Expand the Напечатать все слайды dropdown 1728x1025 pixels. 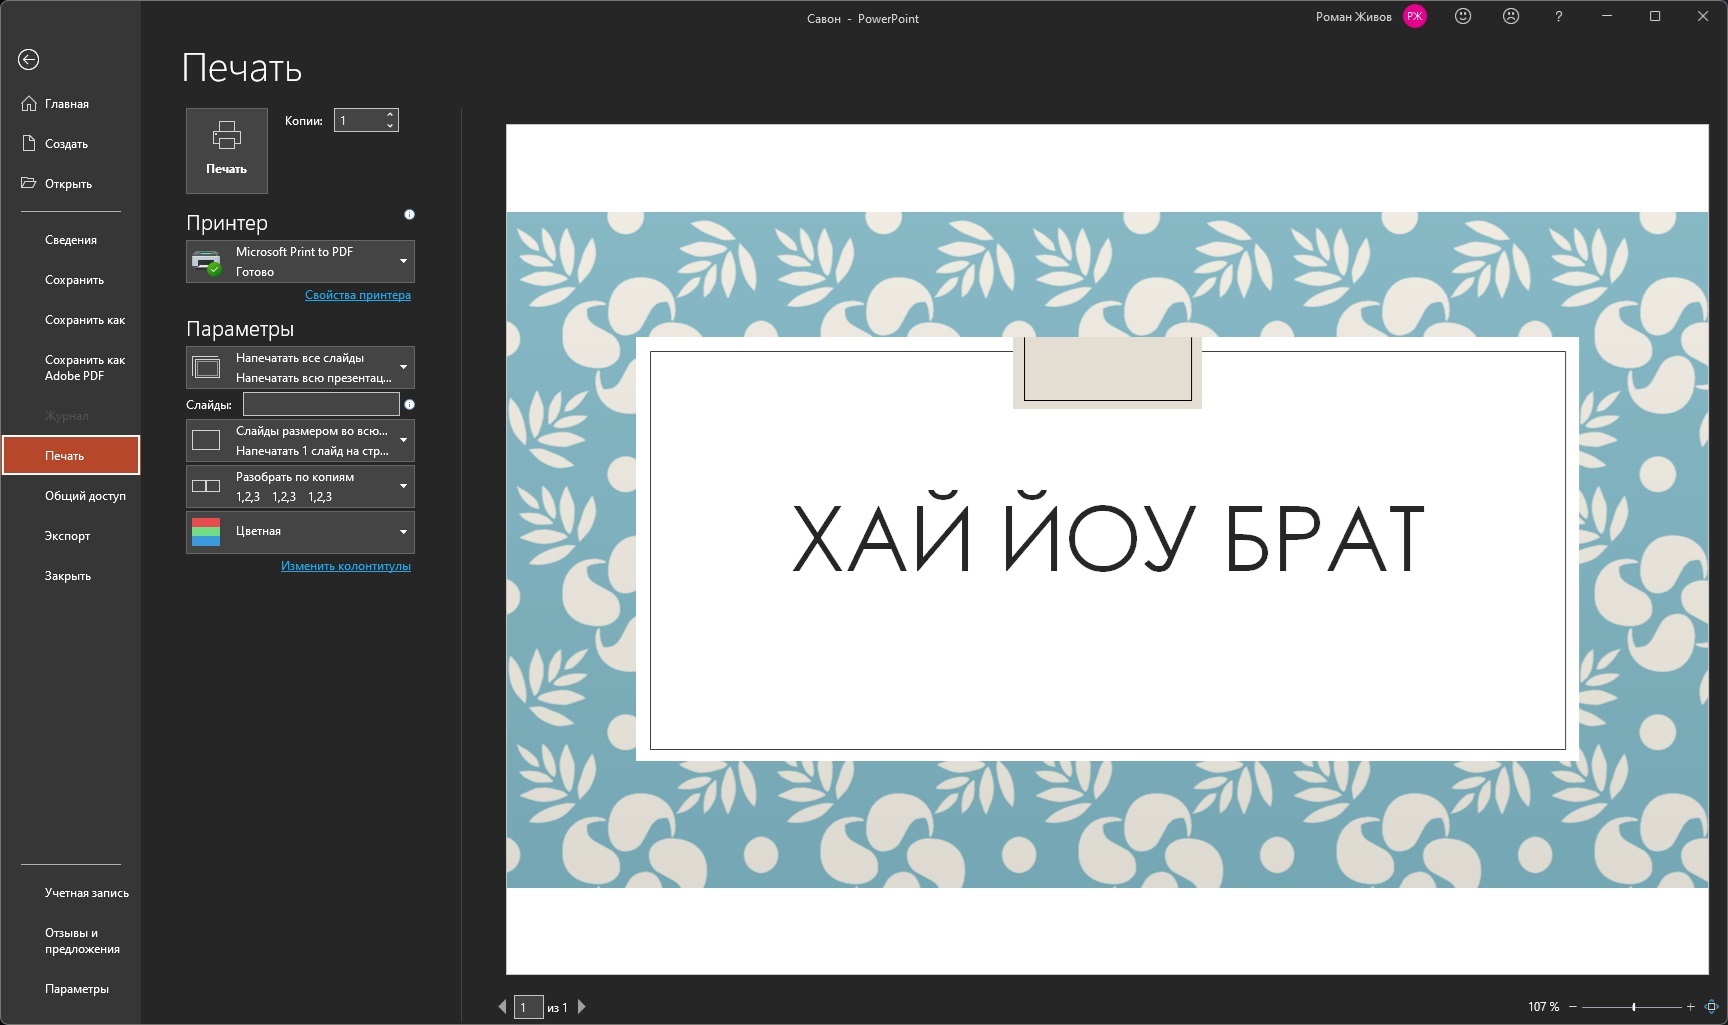coord(300,368)
